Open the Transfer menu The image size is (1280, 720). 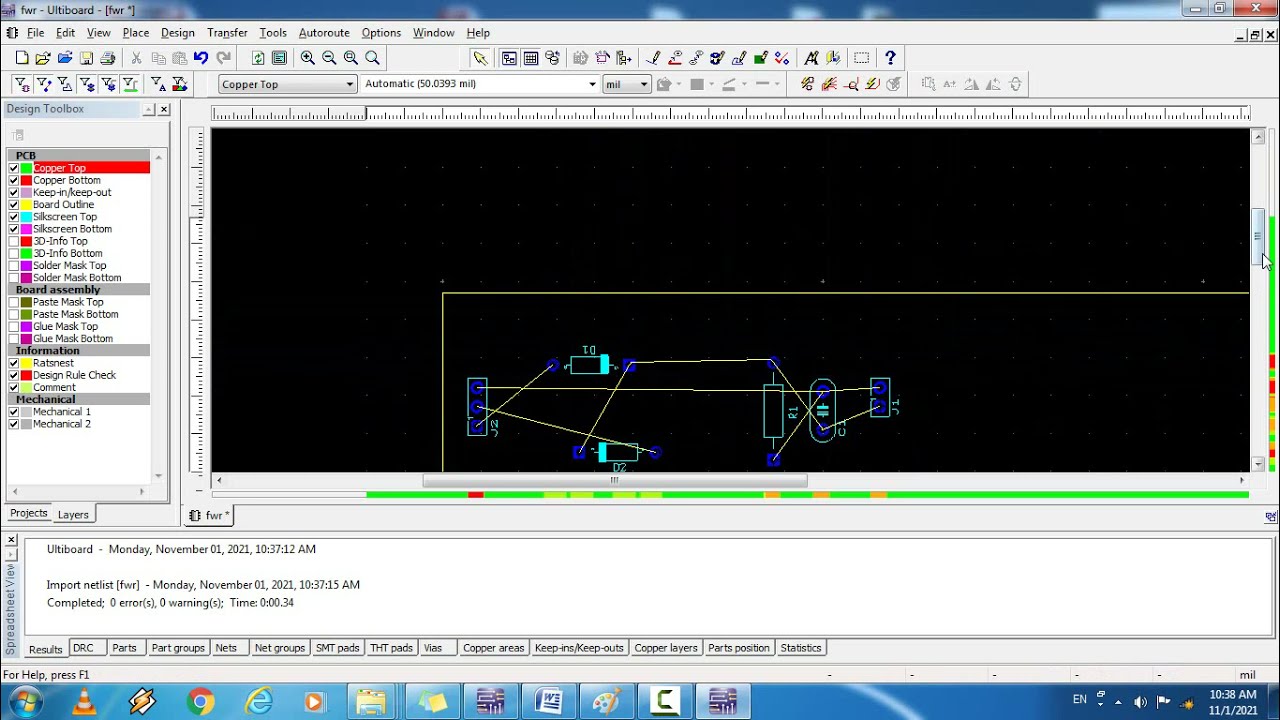click(x=227, y=33)
